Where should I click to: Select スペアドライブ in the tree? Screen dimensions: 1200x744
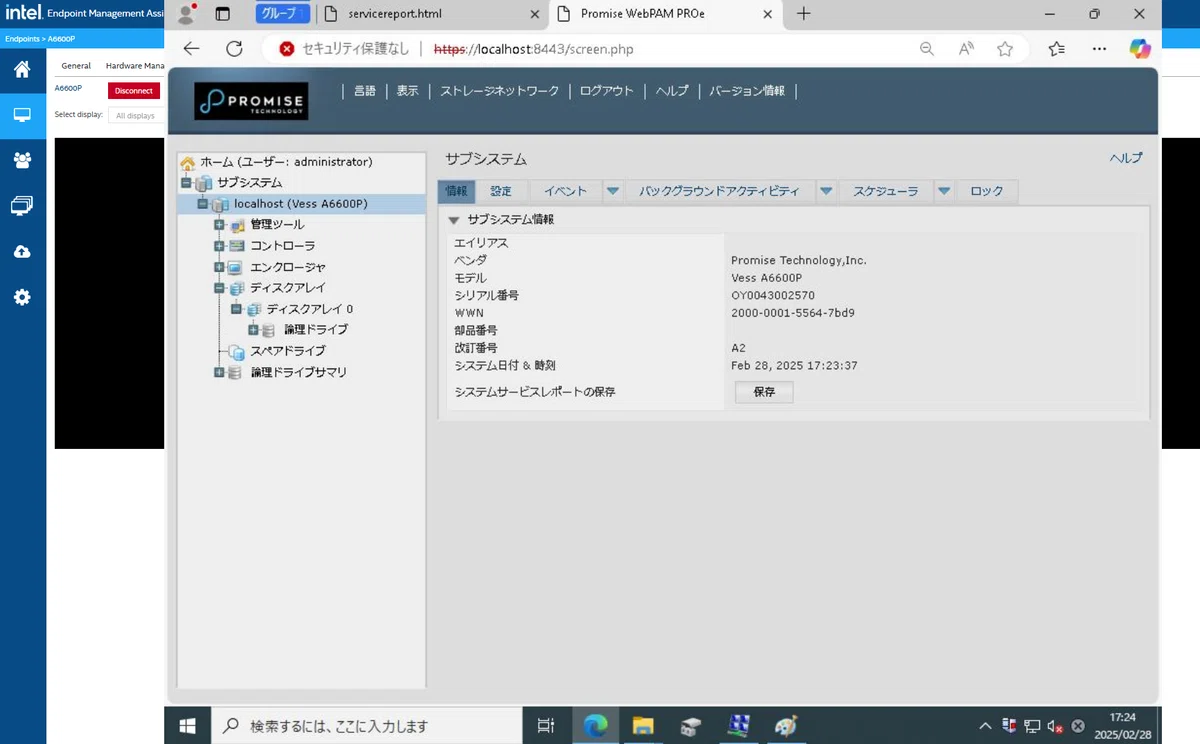288,351
